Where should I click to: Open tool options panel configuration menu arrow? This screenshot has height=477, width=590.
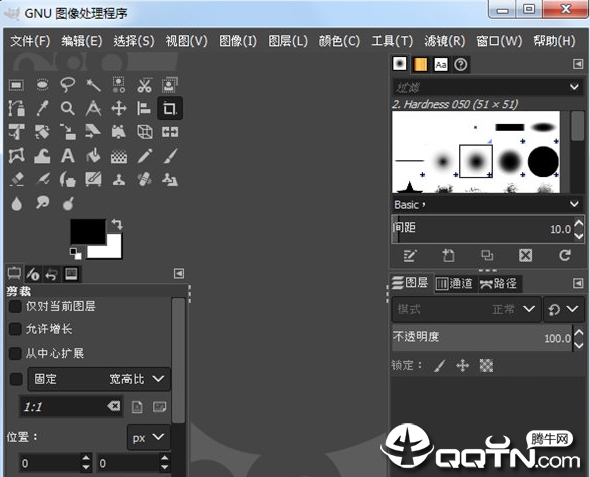pos(179,273)
